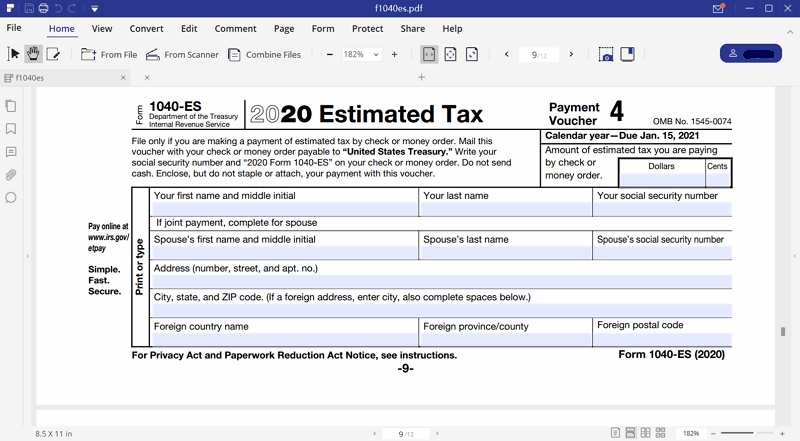800x441 pixels.
Task: Expand the right panel arrow handle
Action: [x=794, y=256]
